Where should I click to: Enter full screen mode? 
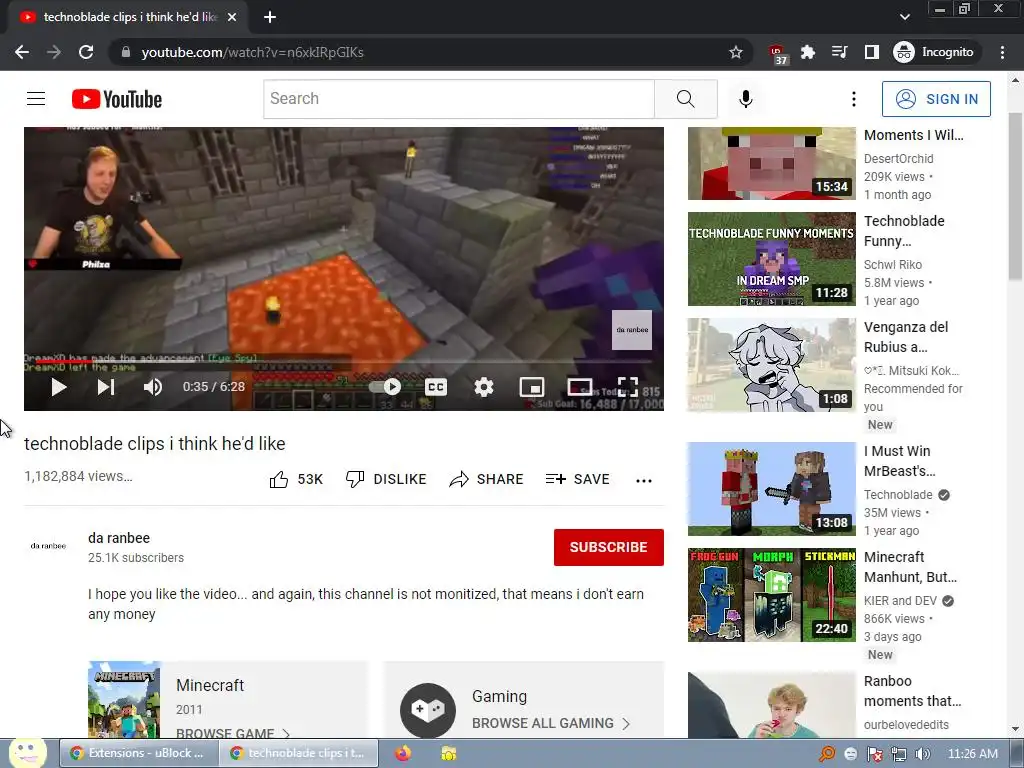628,387
